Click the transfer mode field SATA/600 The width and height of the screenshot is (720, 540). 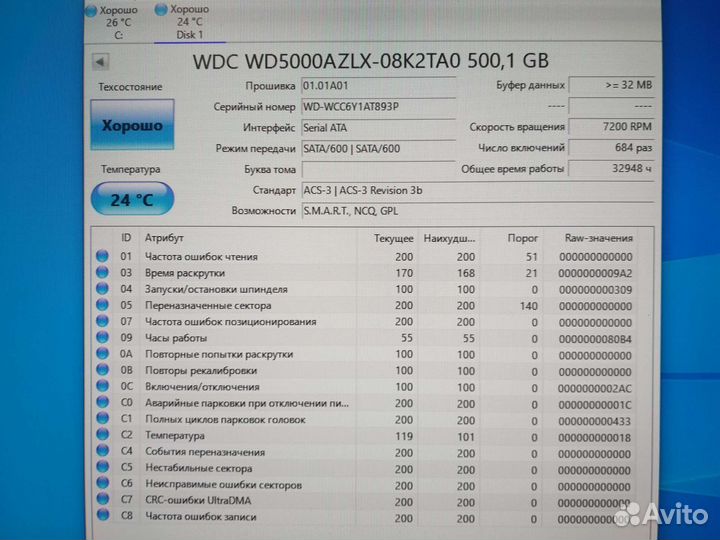click(x=378, y=149)
